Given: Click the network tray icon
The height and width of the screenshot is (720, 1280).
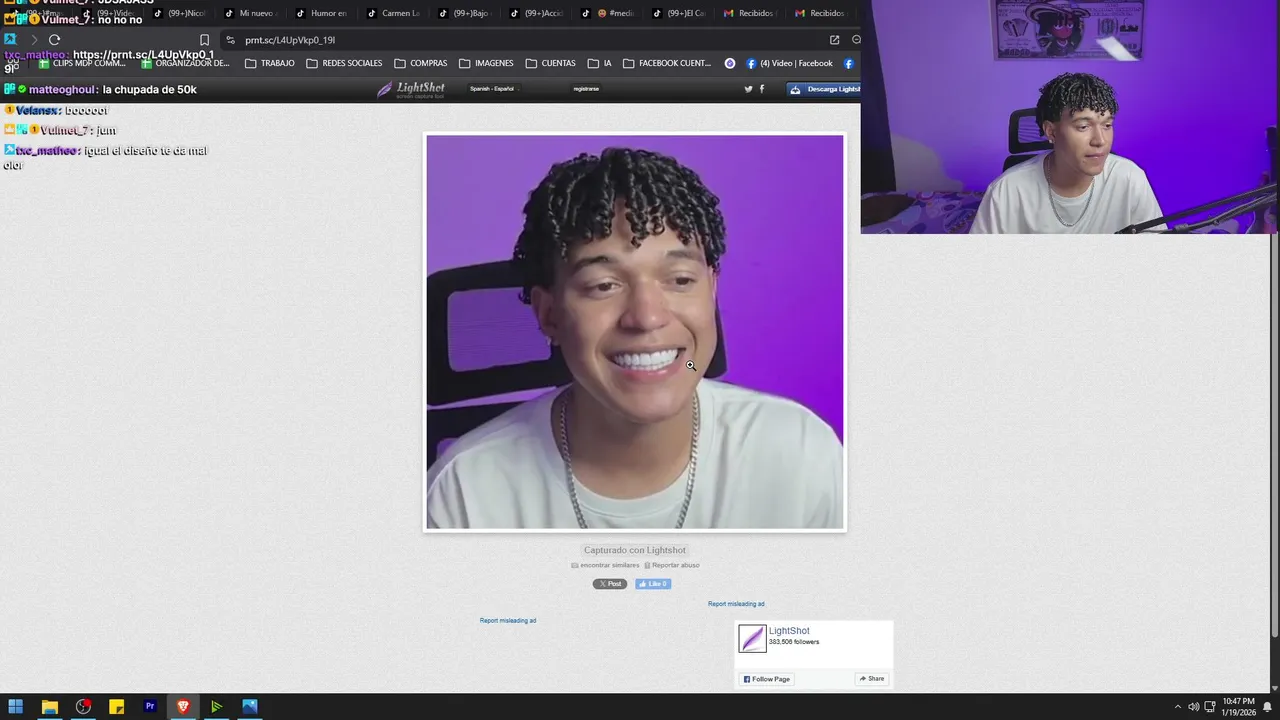Looking at the screenshot, I should [x=1209, y=707].
